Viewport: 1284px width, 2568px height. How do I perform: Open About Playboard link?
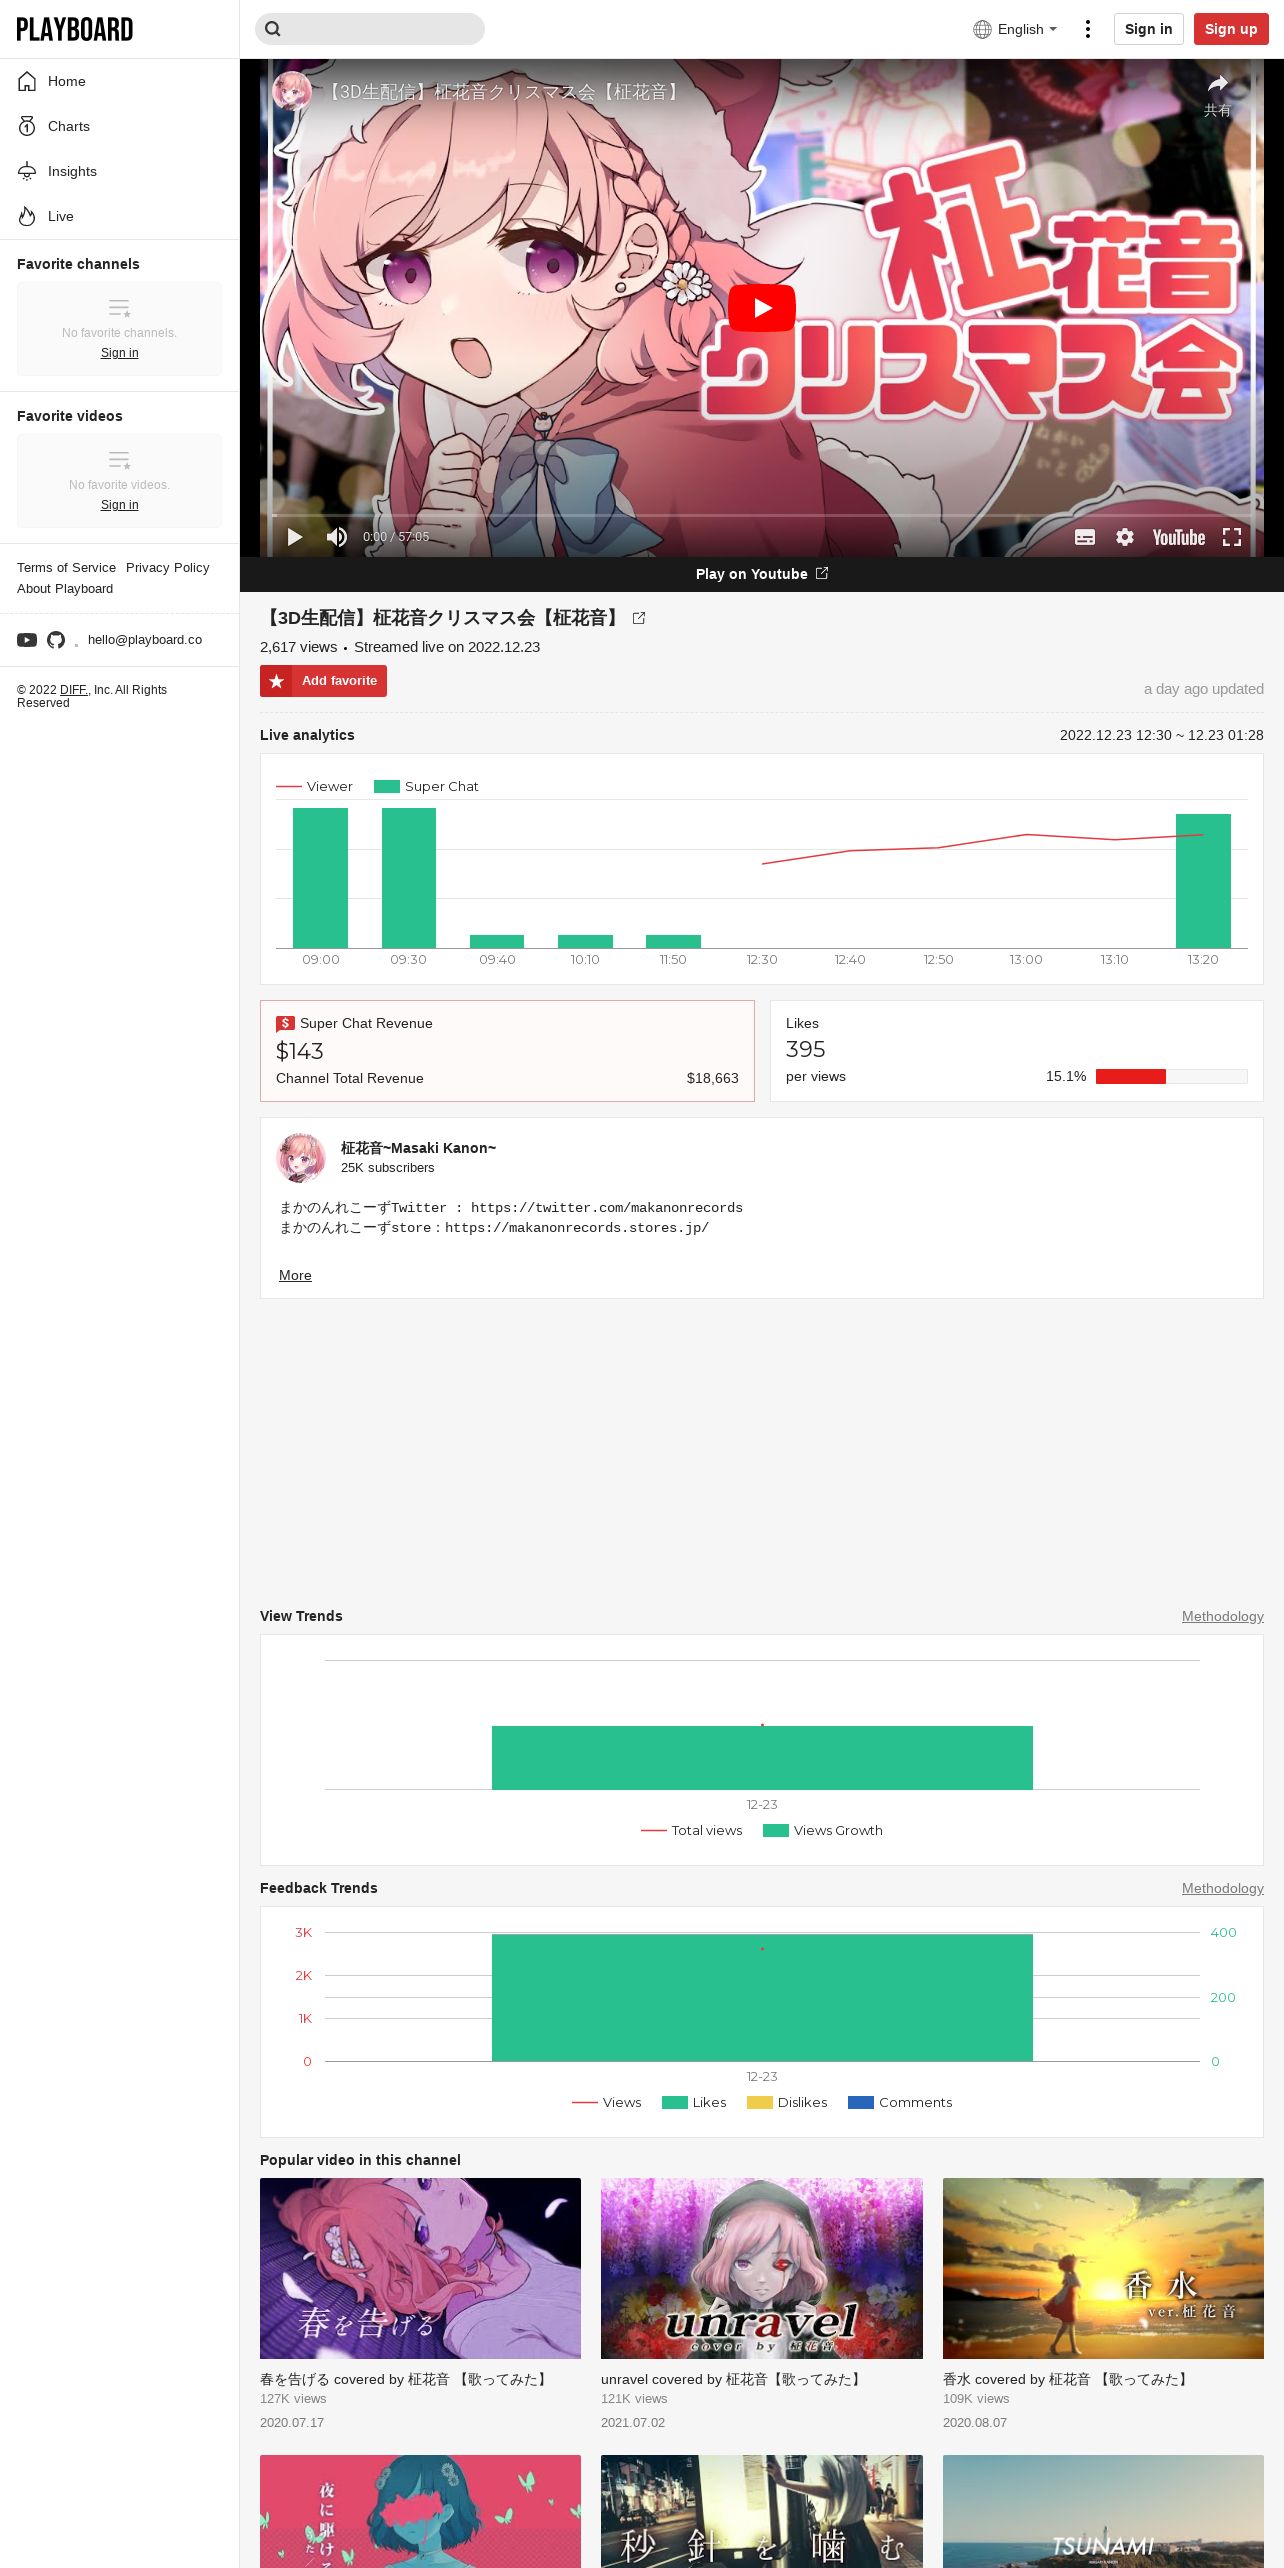65,588
